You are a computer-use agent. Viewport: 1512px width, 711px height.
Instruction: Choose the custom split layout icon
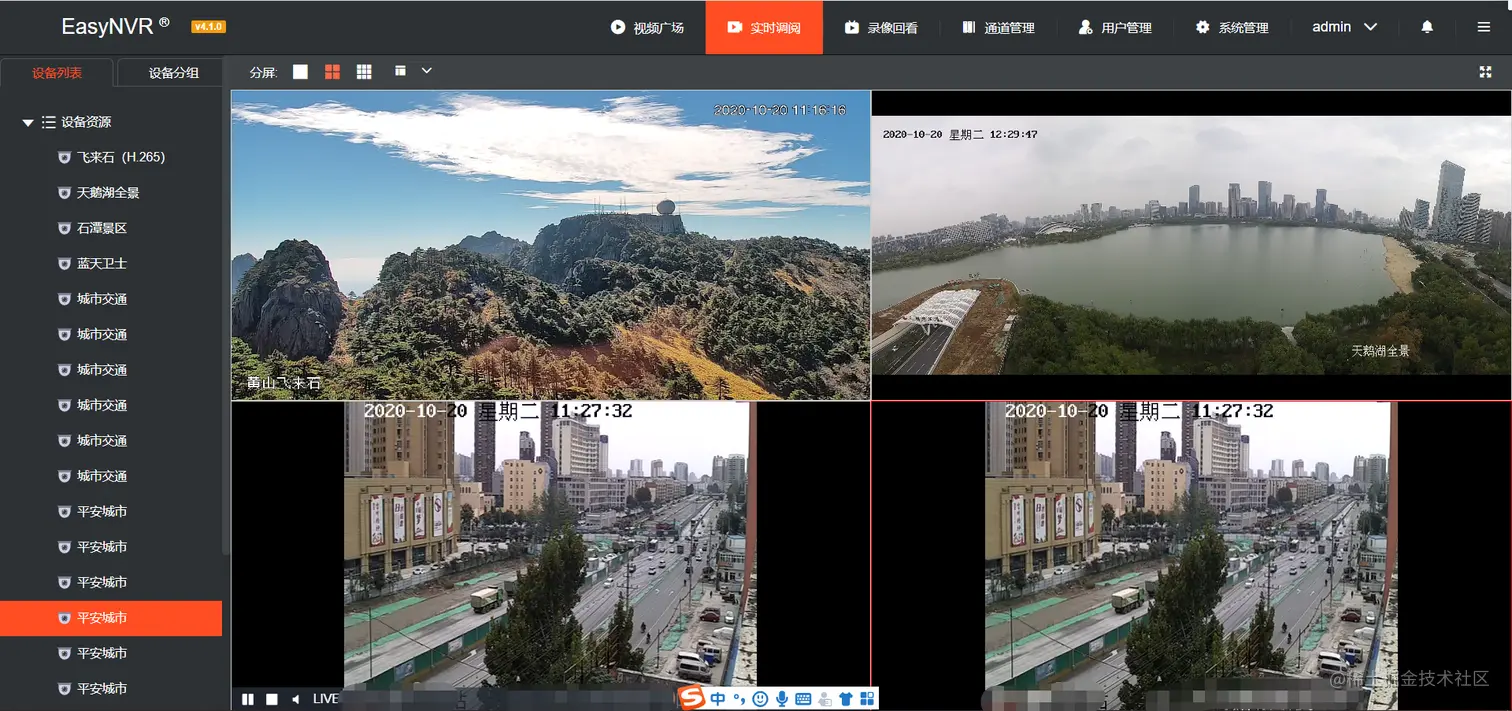click(x=398, y=71)
